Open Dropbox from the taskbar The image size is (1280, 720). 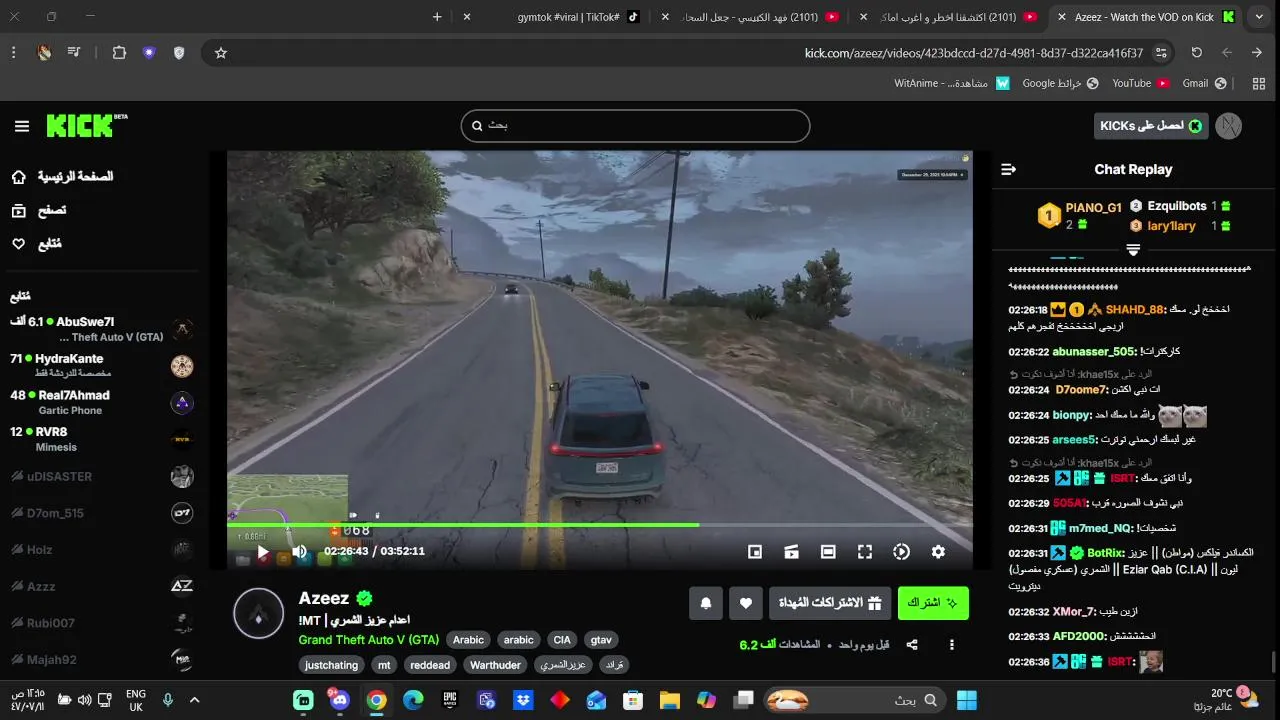524,700
